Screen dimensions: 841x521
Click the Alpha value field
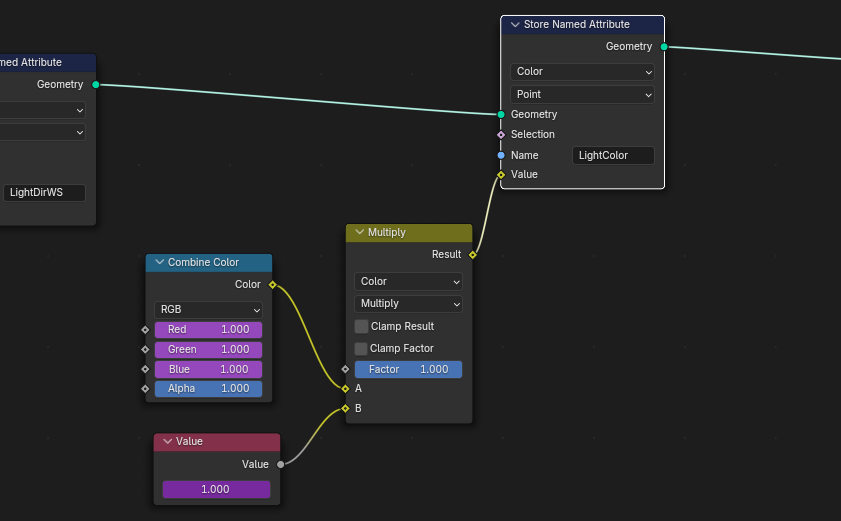(208, 389)
